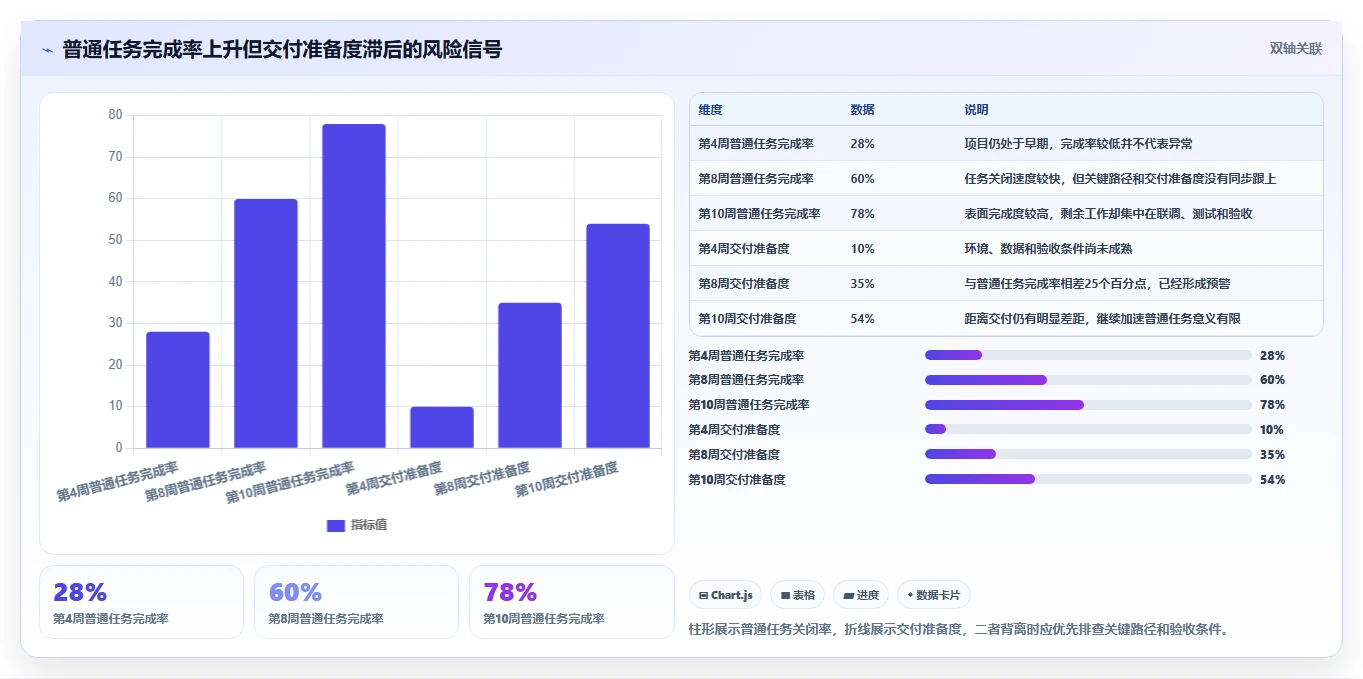Click the 表格 chip
This screenshot has height=679, width=1363.
797,595
